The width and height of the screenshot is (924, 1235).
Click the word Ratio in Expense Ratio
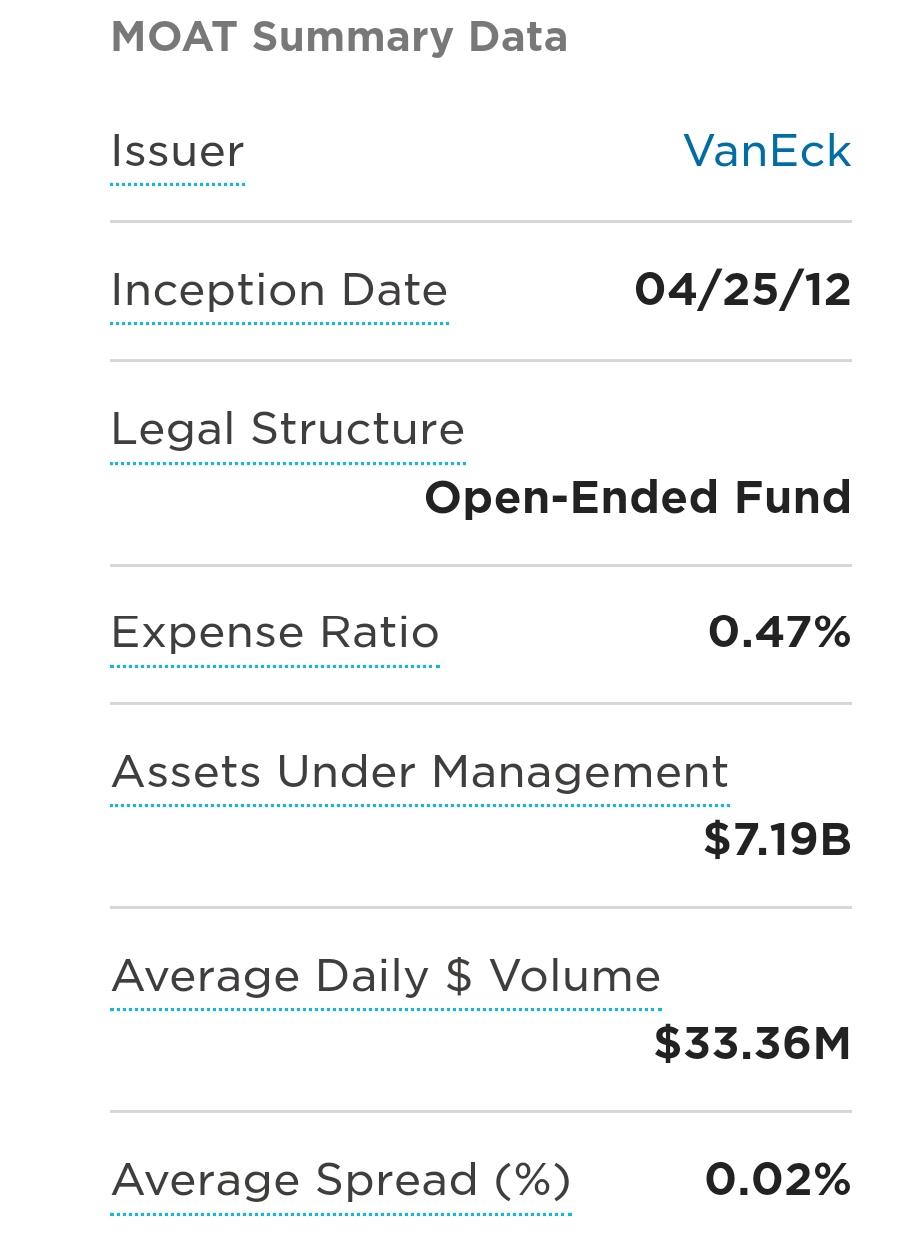(380, 633)
